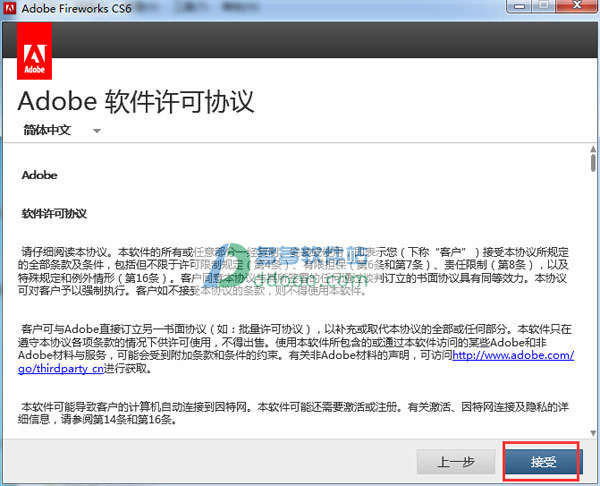This screenshot has height=486, width=600.
Task: Click the Accept (接受) button
Action: point(543,462)
